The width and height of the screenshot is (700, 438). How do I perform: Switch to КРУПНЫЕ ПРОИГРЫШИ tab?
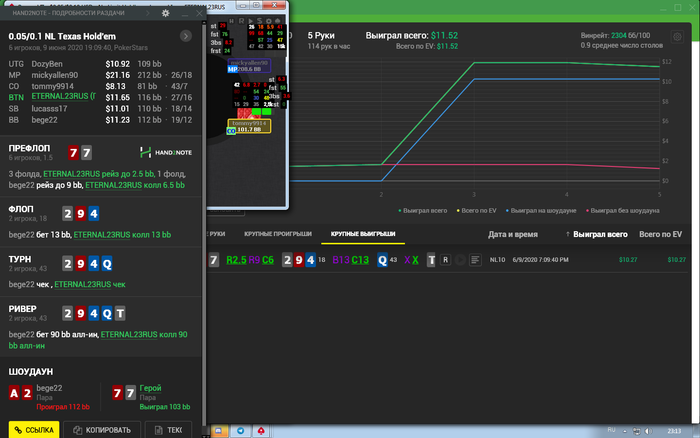[x=278, y=234]
